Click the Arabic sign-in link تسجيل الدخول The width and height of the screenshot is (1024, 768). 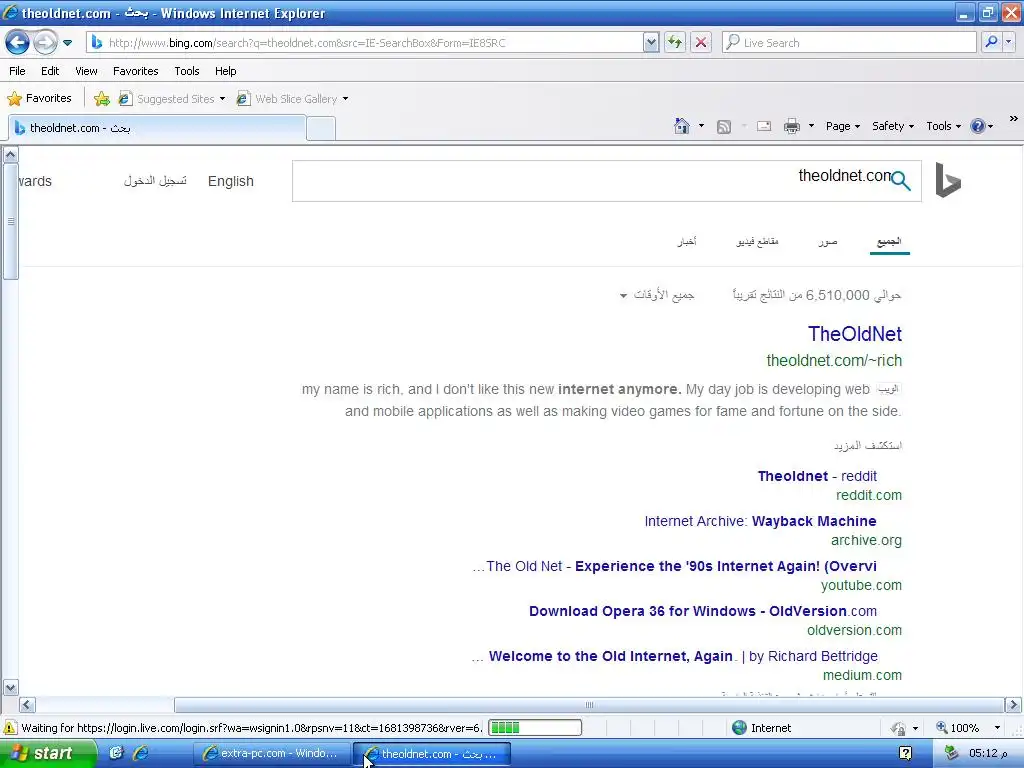pos(155,181)
